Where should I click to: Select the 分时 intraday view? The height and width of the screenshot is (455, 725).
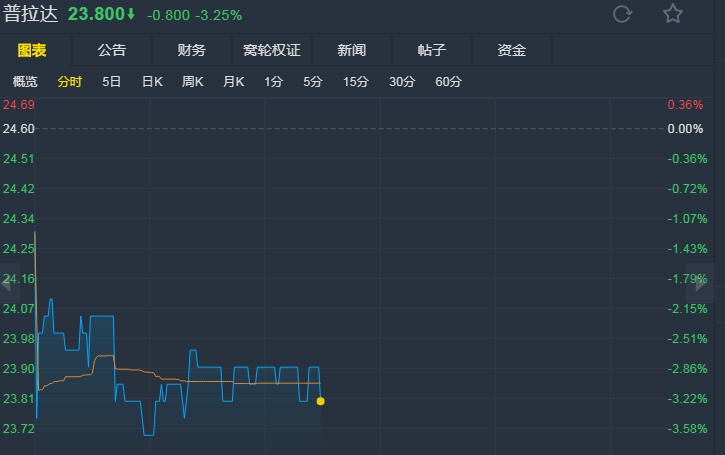(x=70, y=82)
